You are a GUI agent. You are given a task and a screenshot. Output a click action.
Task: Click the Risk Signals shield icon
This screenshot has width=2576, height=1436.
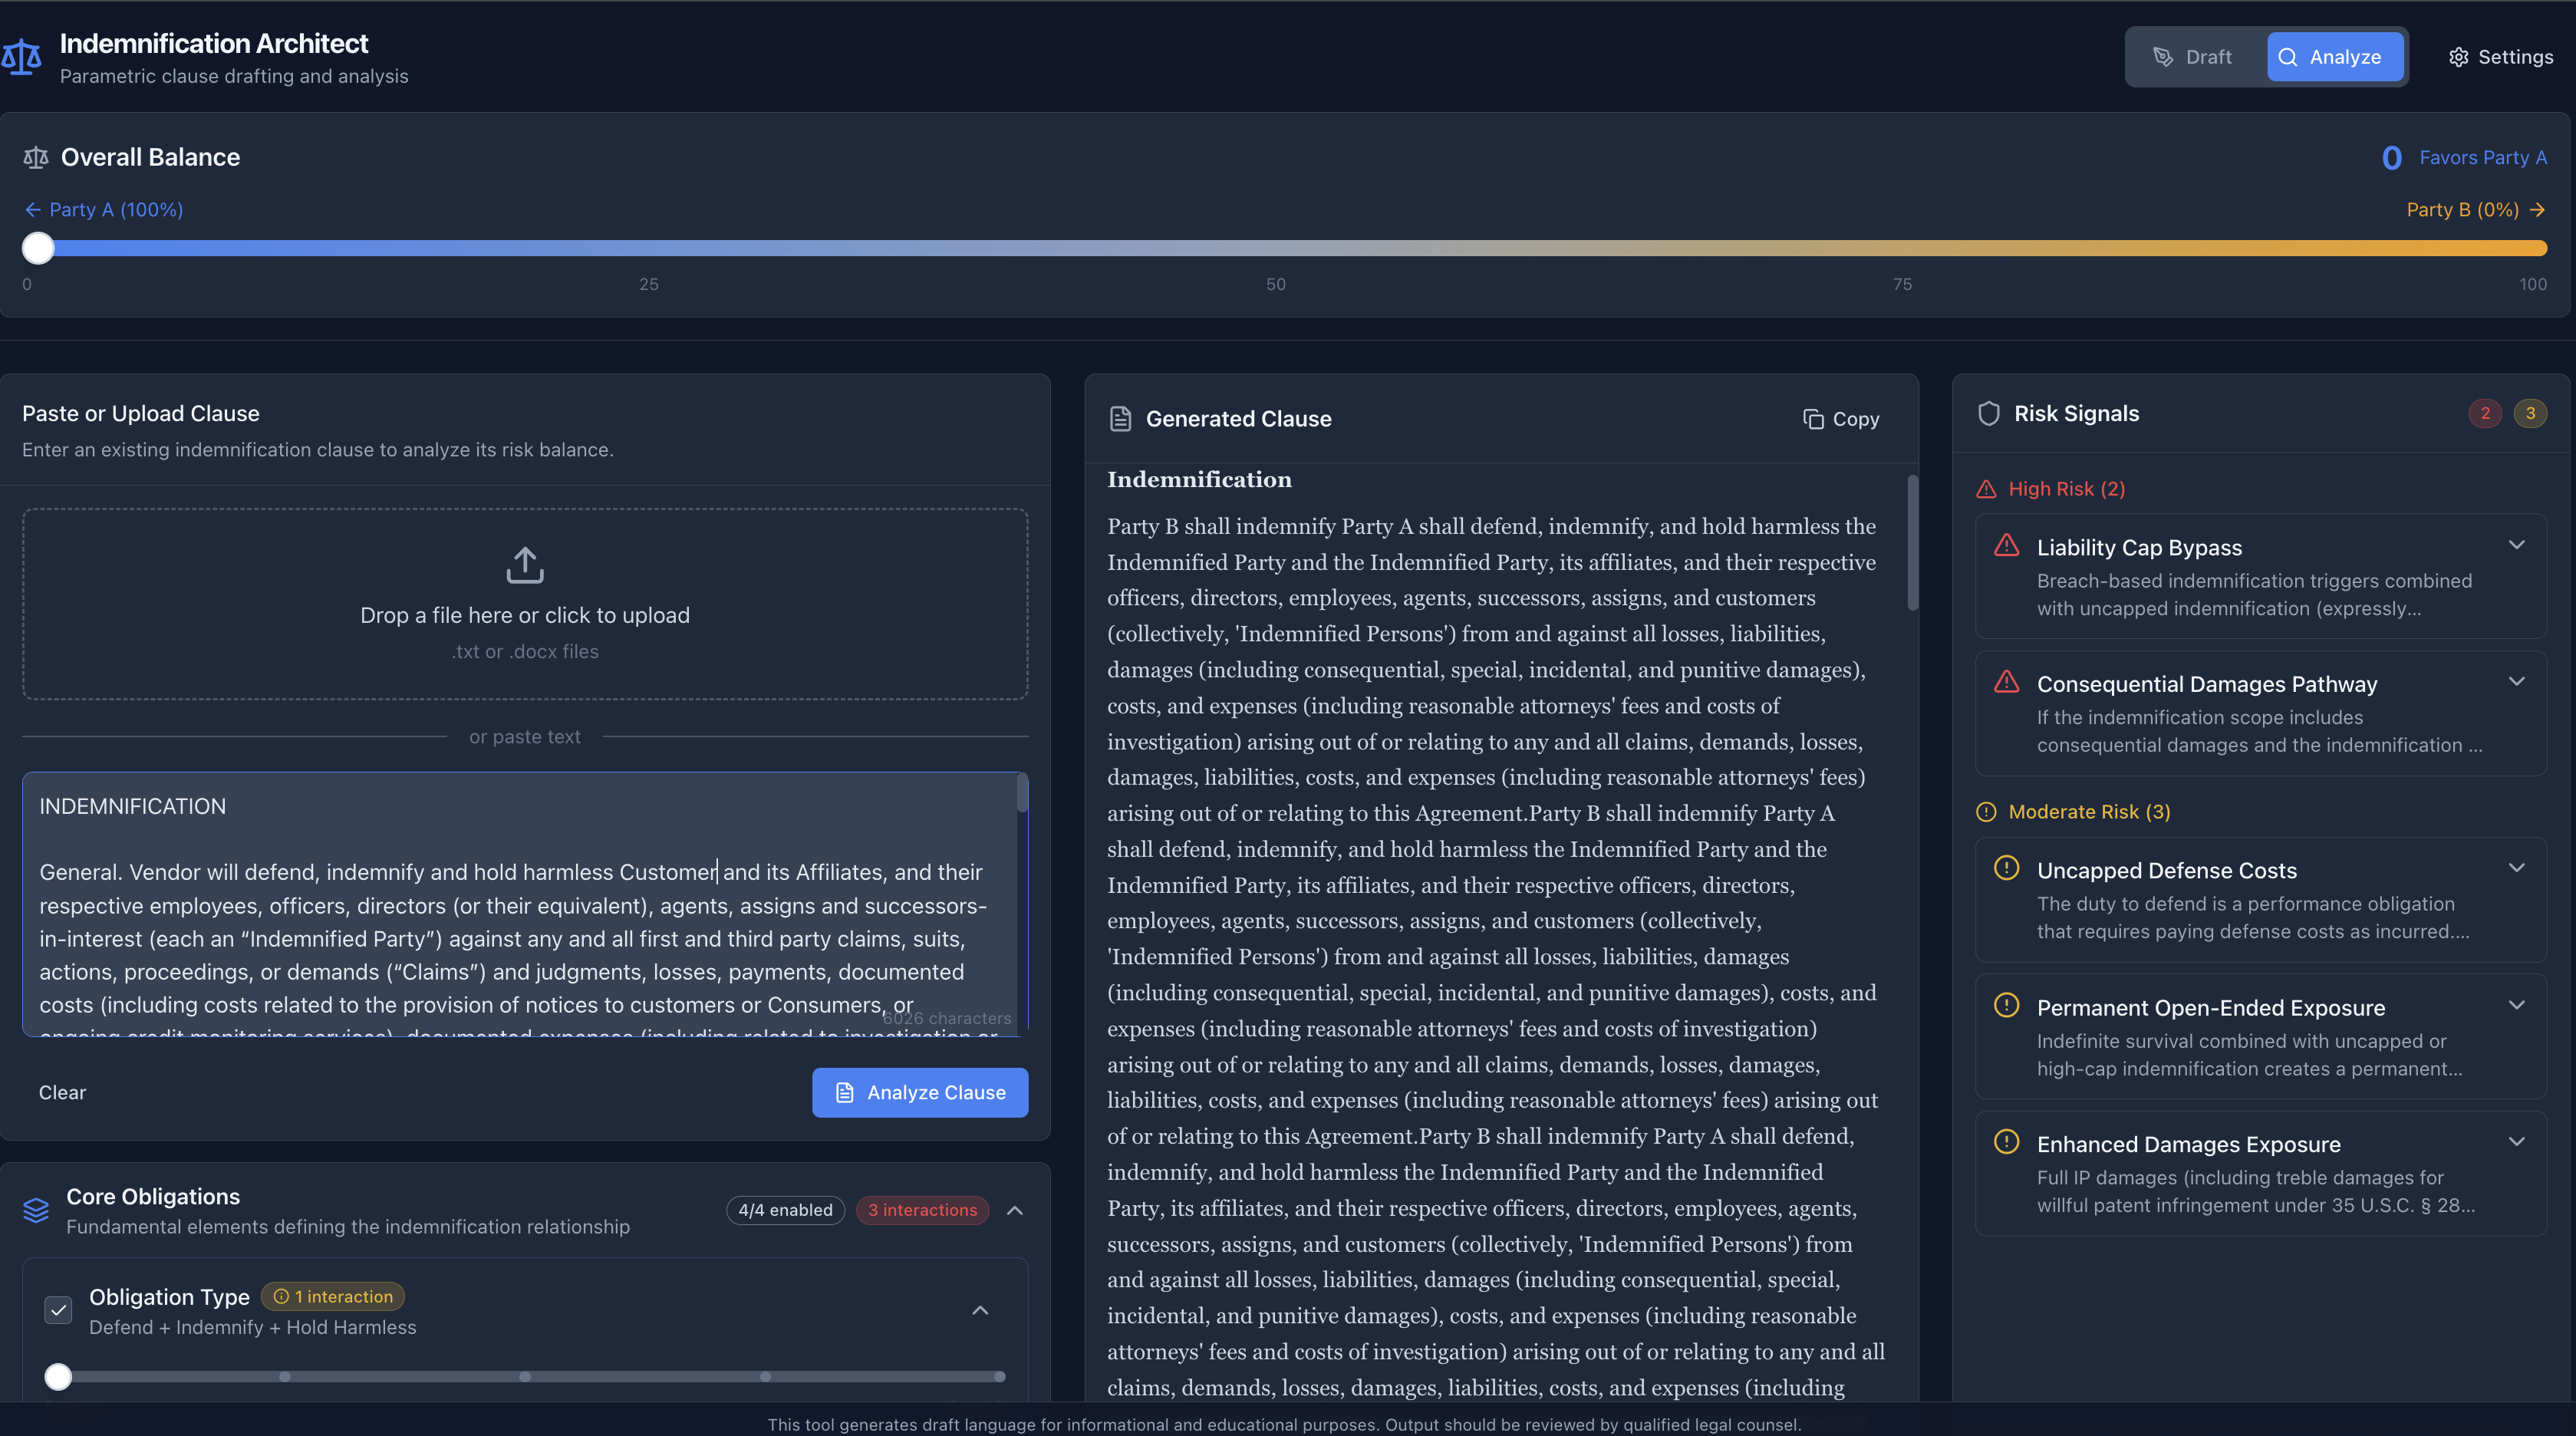[1989, 414]
